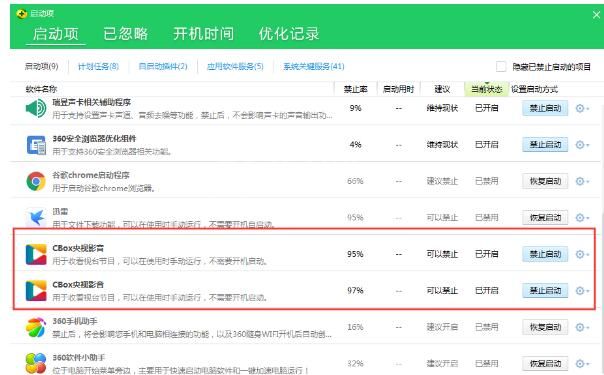Select the 系统关键服务(41) sub-tab

[314, 67]
